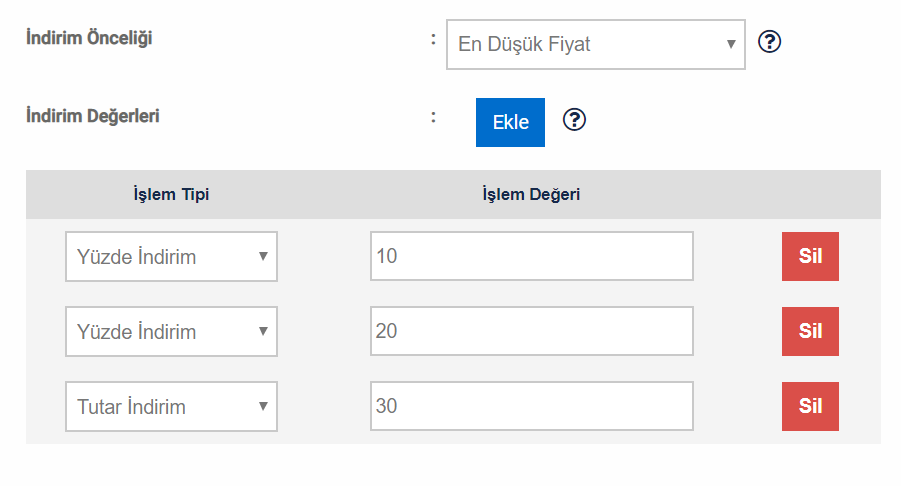Viewport: 901px width, 486px height.
Task: Click the down arrow inside Tutar İndirim select
Action: [263, 406]
